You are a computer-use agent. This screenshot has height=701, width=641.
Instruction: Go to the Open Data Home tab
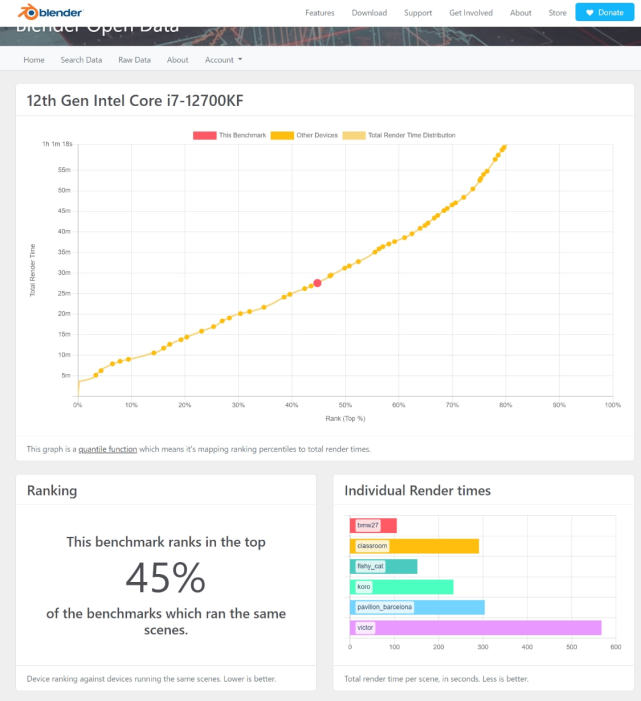[x=34, y=60]
